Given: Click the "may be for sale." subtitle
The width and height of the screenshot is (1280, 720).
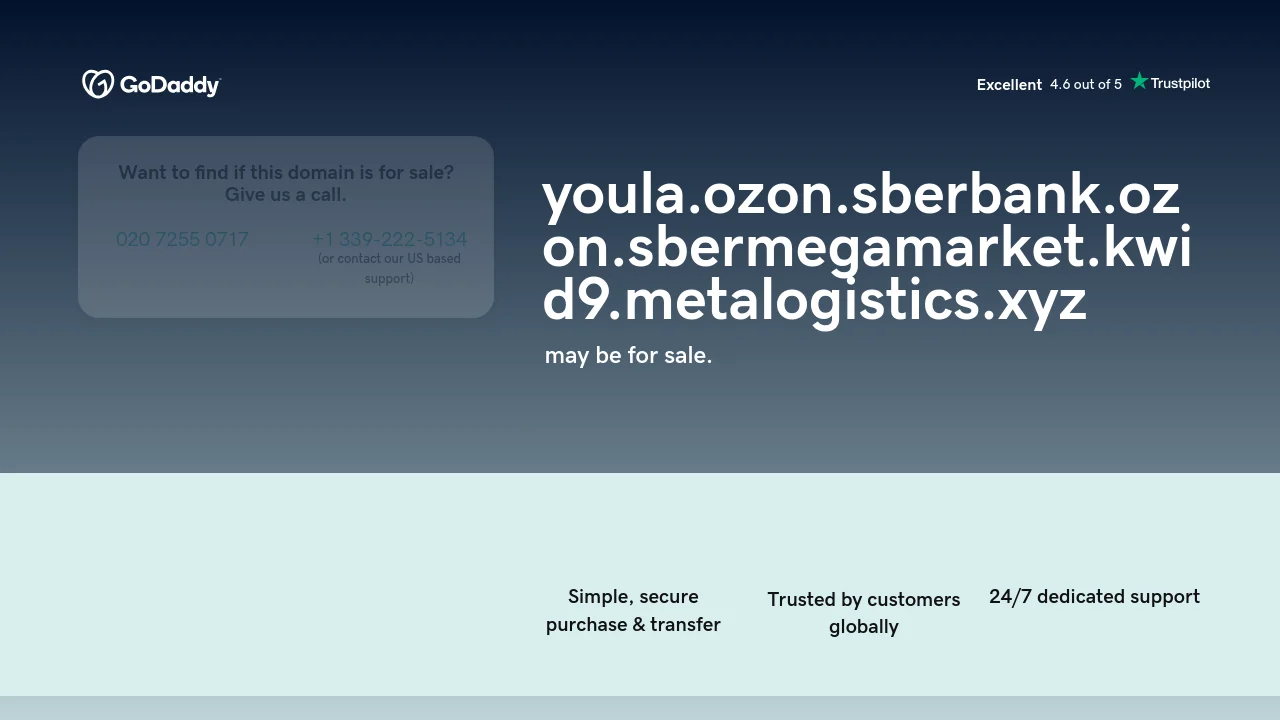Looking at the screenshot, I should click(628, 355).
